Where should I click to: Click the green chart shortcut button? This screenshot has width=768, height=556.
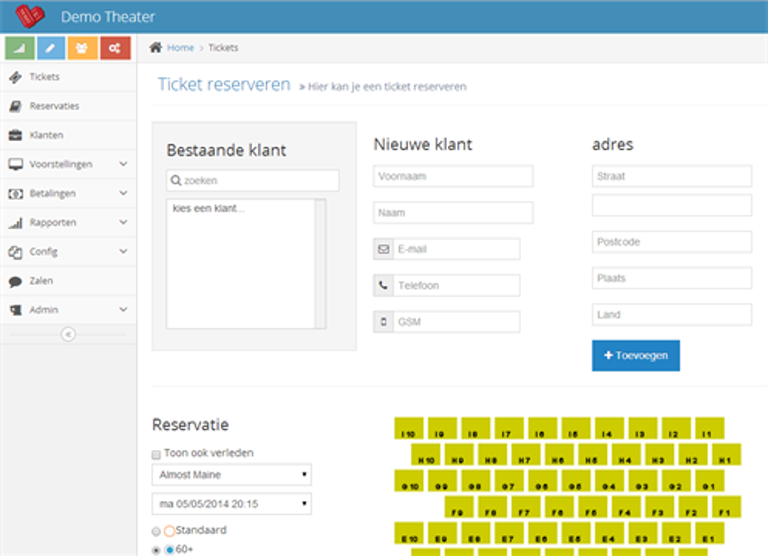click(x=20, y=47)
